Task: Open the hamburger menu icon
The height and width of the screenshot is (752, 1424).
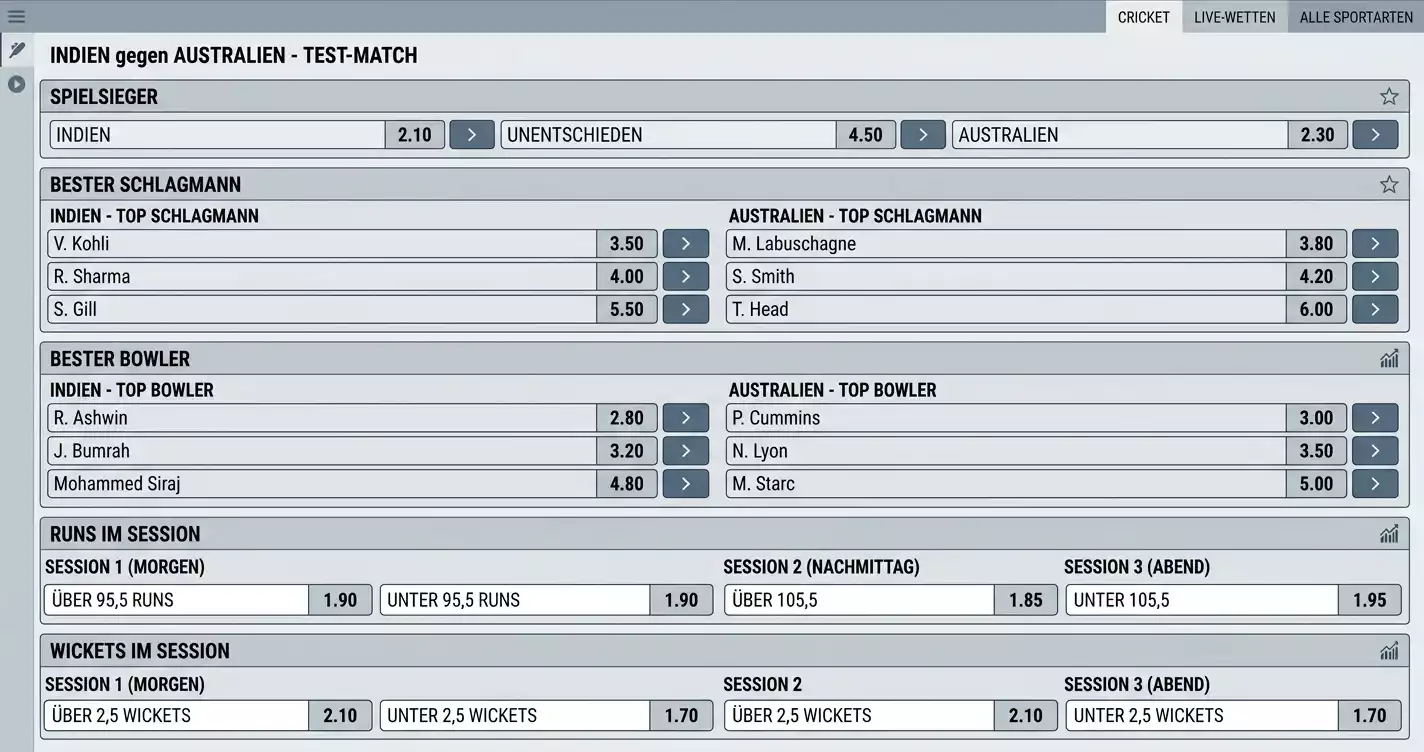Action: (16, 16)
